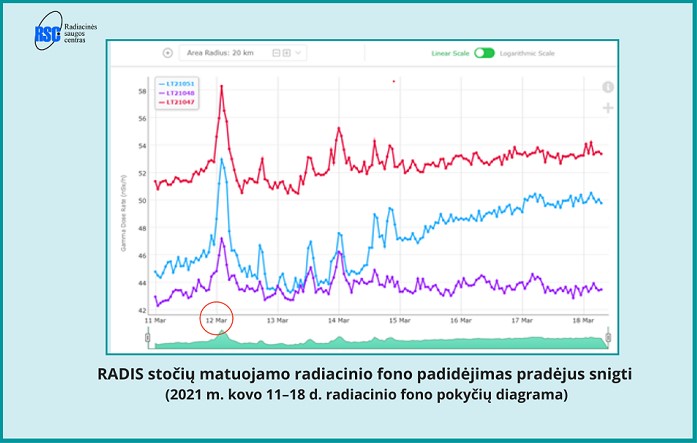Toggle LT21048 series in the legend
The image size is (697, 443).
[175, 92]
